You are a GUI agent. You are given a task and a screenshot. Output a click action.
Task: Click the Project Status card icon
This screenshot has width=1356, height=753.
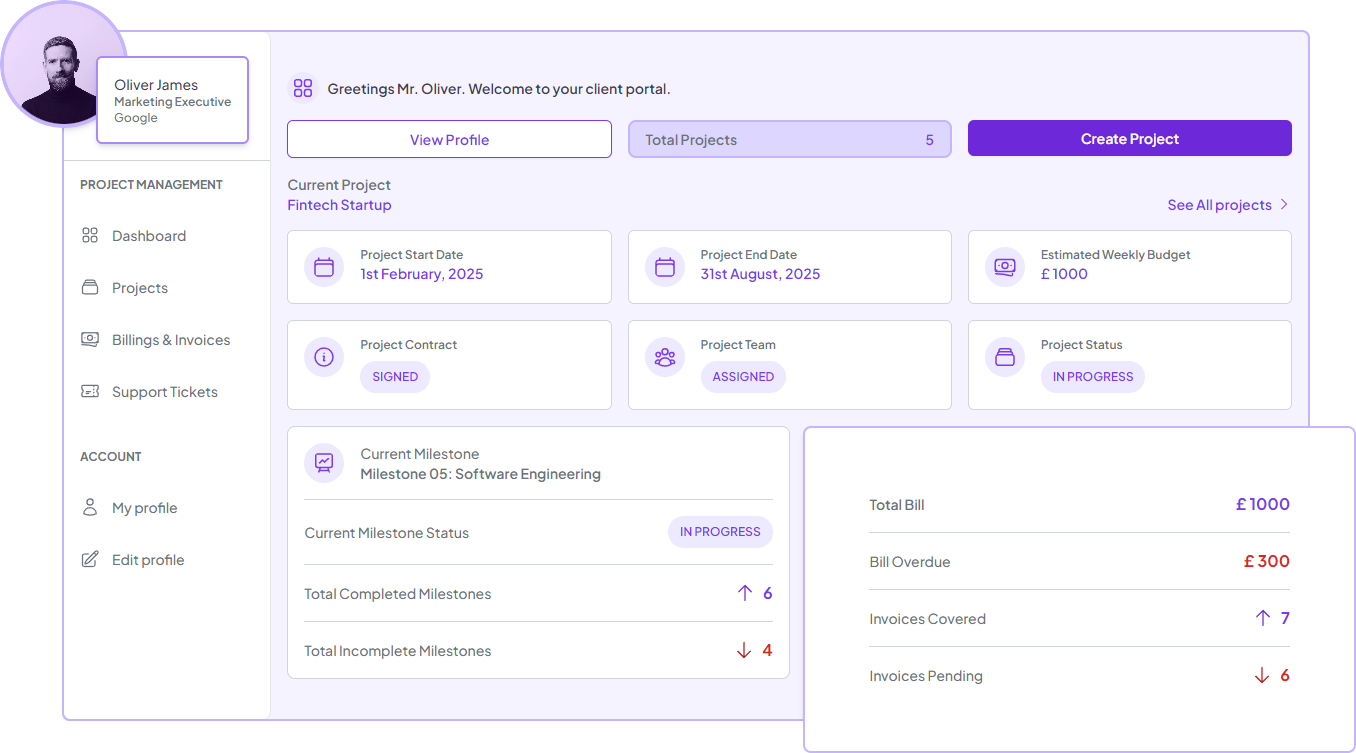1004,357
